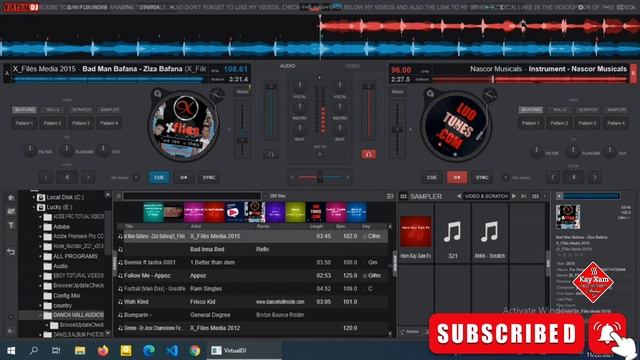Select ROLLS pad mode on the left deck

(53, 110)
